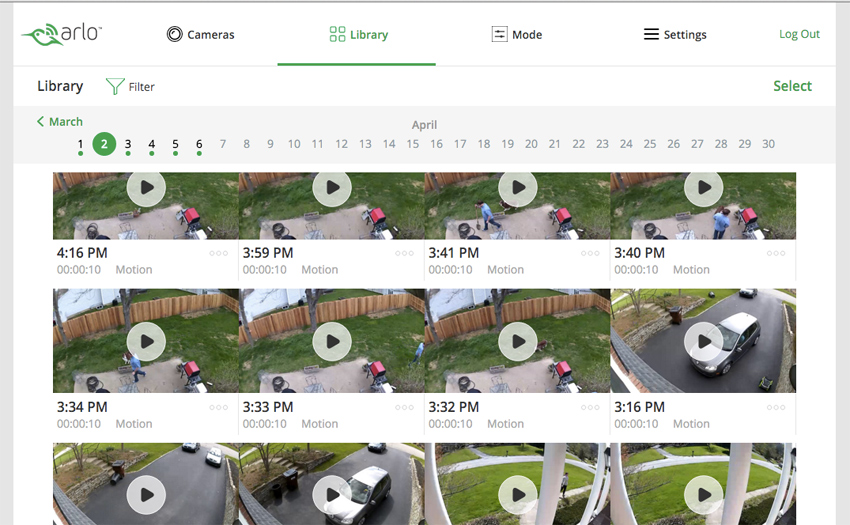The height and width of the screenshot is (525, 850).
Task: Click Select to choose recordings
Action: [x=792, y=86]
